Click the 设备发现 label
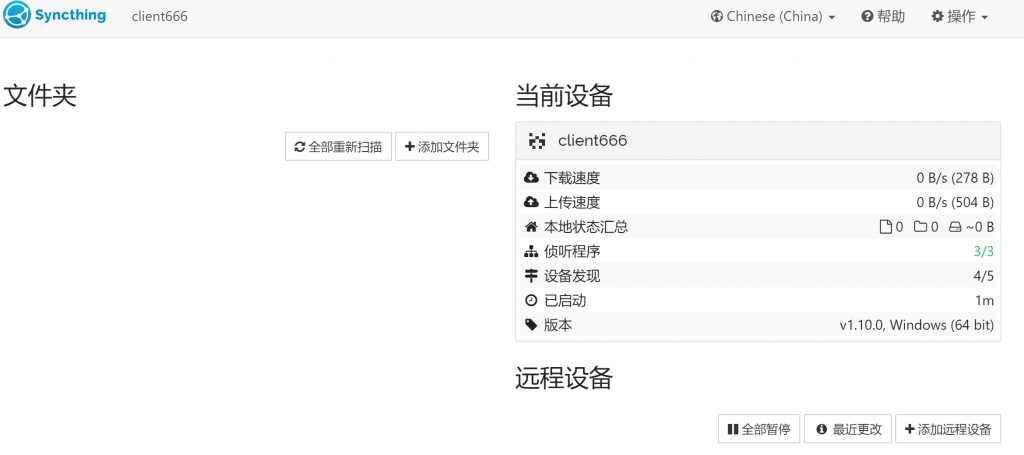Viewport: 1024px width, 455px height. pyautogui.click(x=572, y=276)
